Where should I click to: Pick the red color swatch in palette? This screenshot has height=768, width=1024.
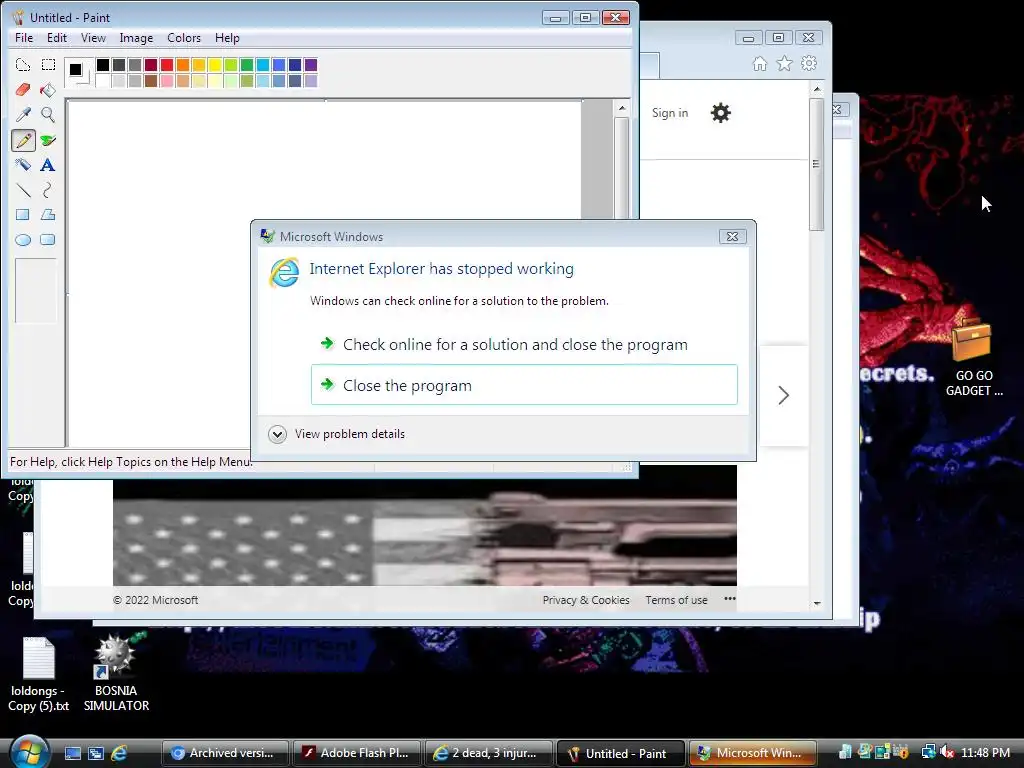click(167, 65)
